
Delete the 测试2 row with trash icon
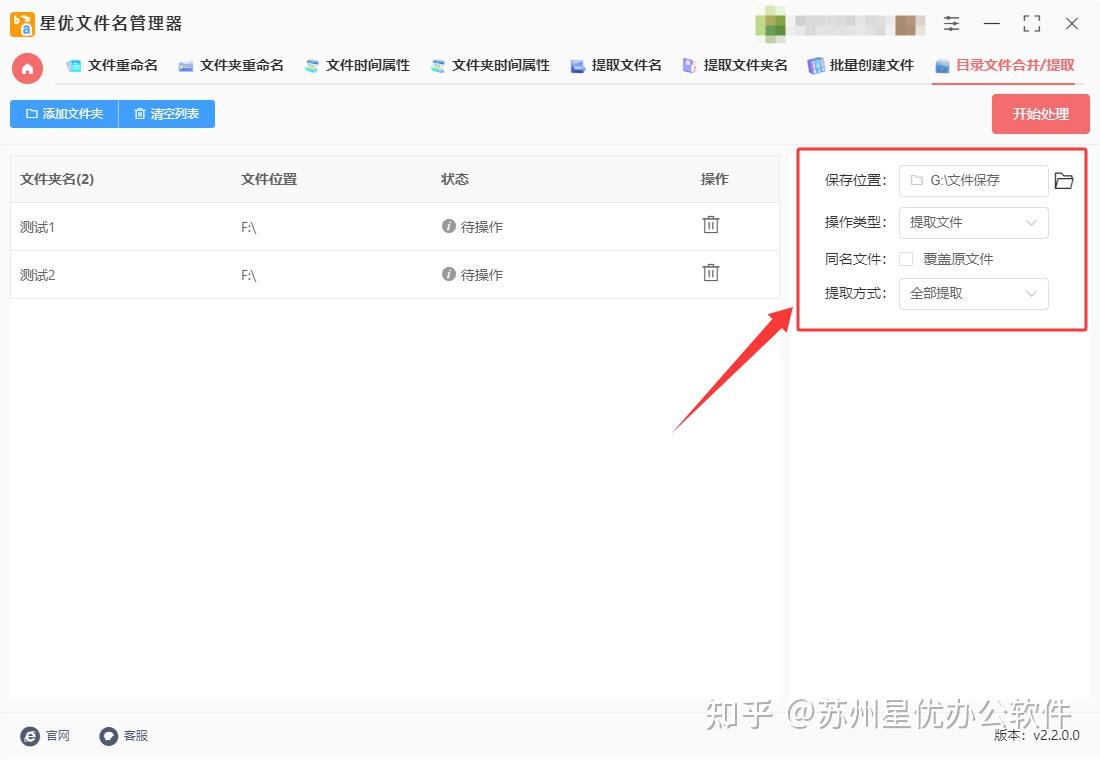coord(711,272)
